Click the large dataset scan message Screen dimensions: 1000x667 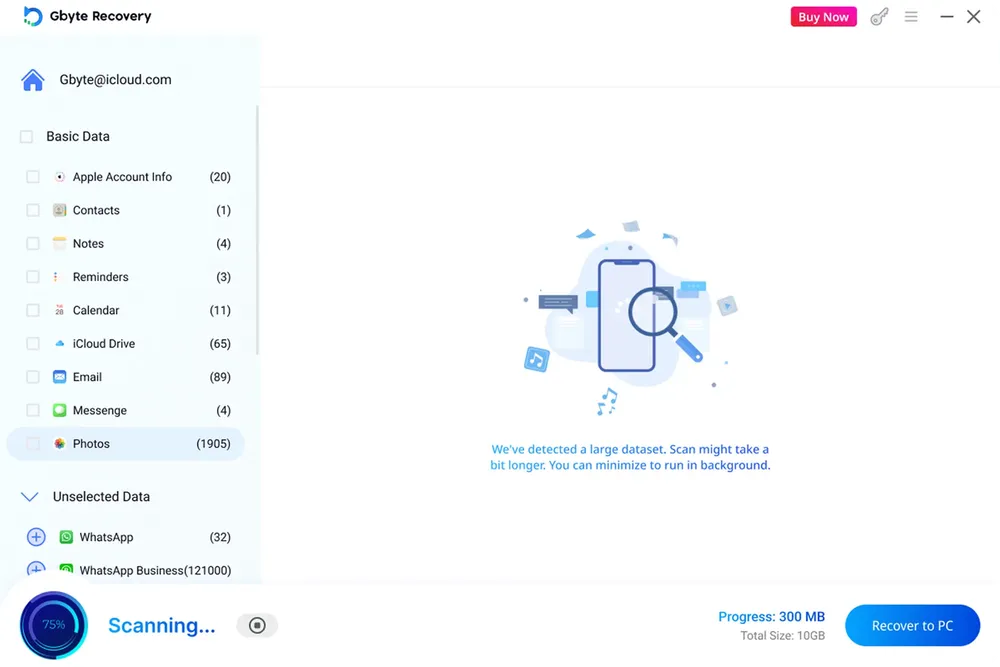pyautogui.click(x=630, y=457)
